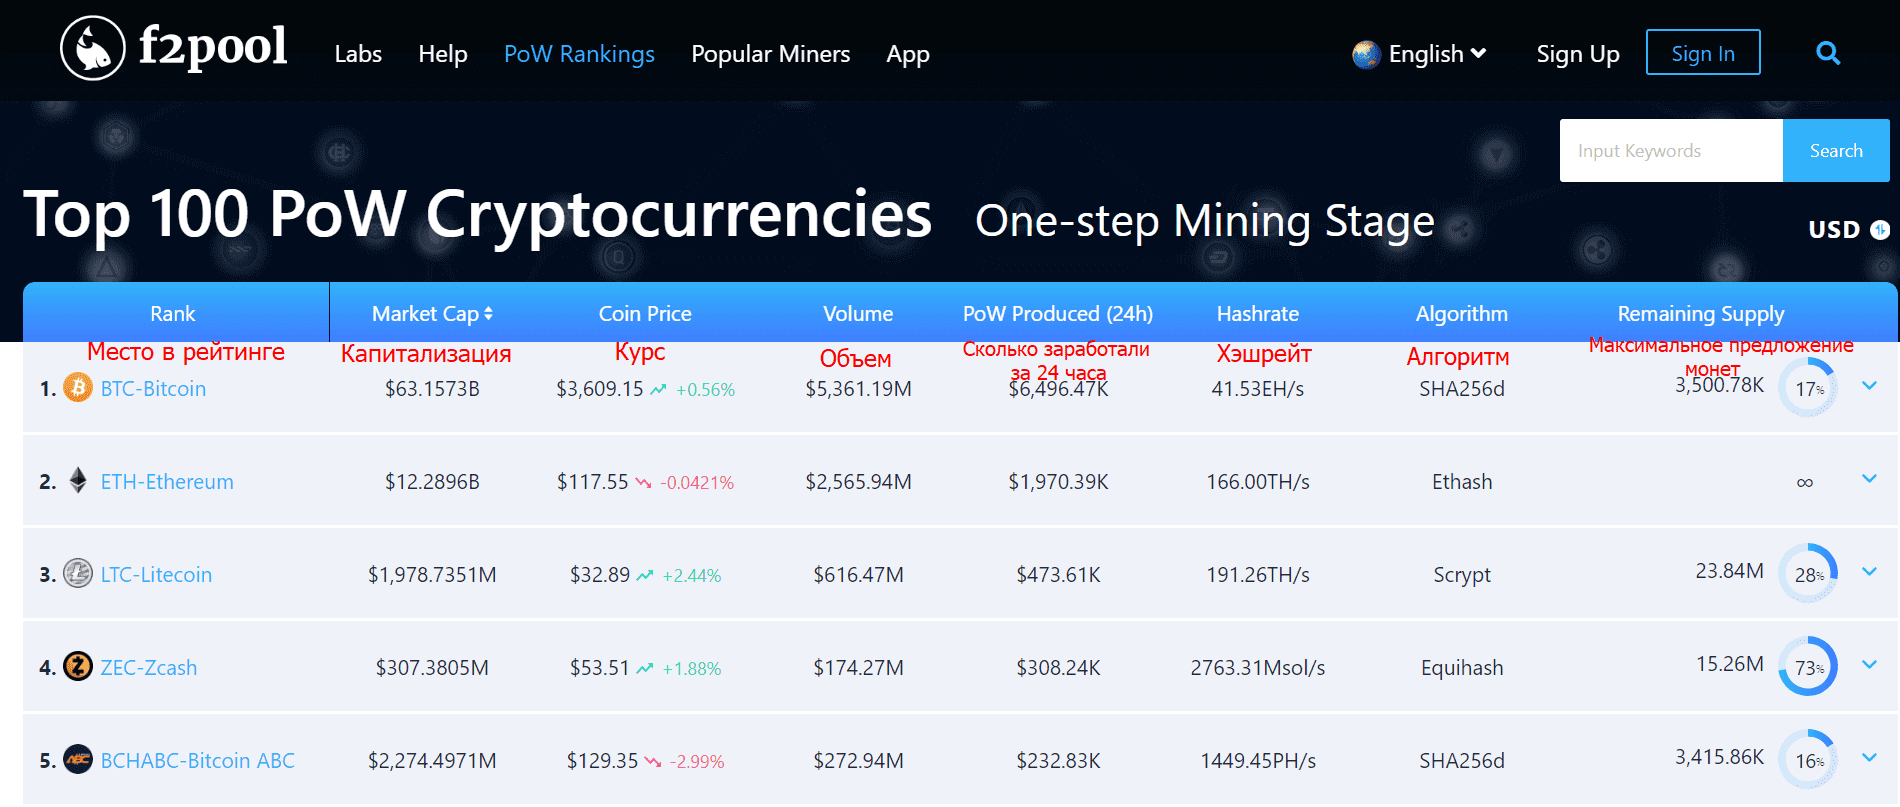
Task: Click Litecoin remaining supply 23.84M
Action: point(1730,570)
